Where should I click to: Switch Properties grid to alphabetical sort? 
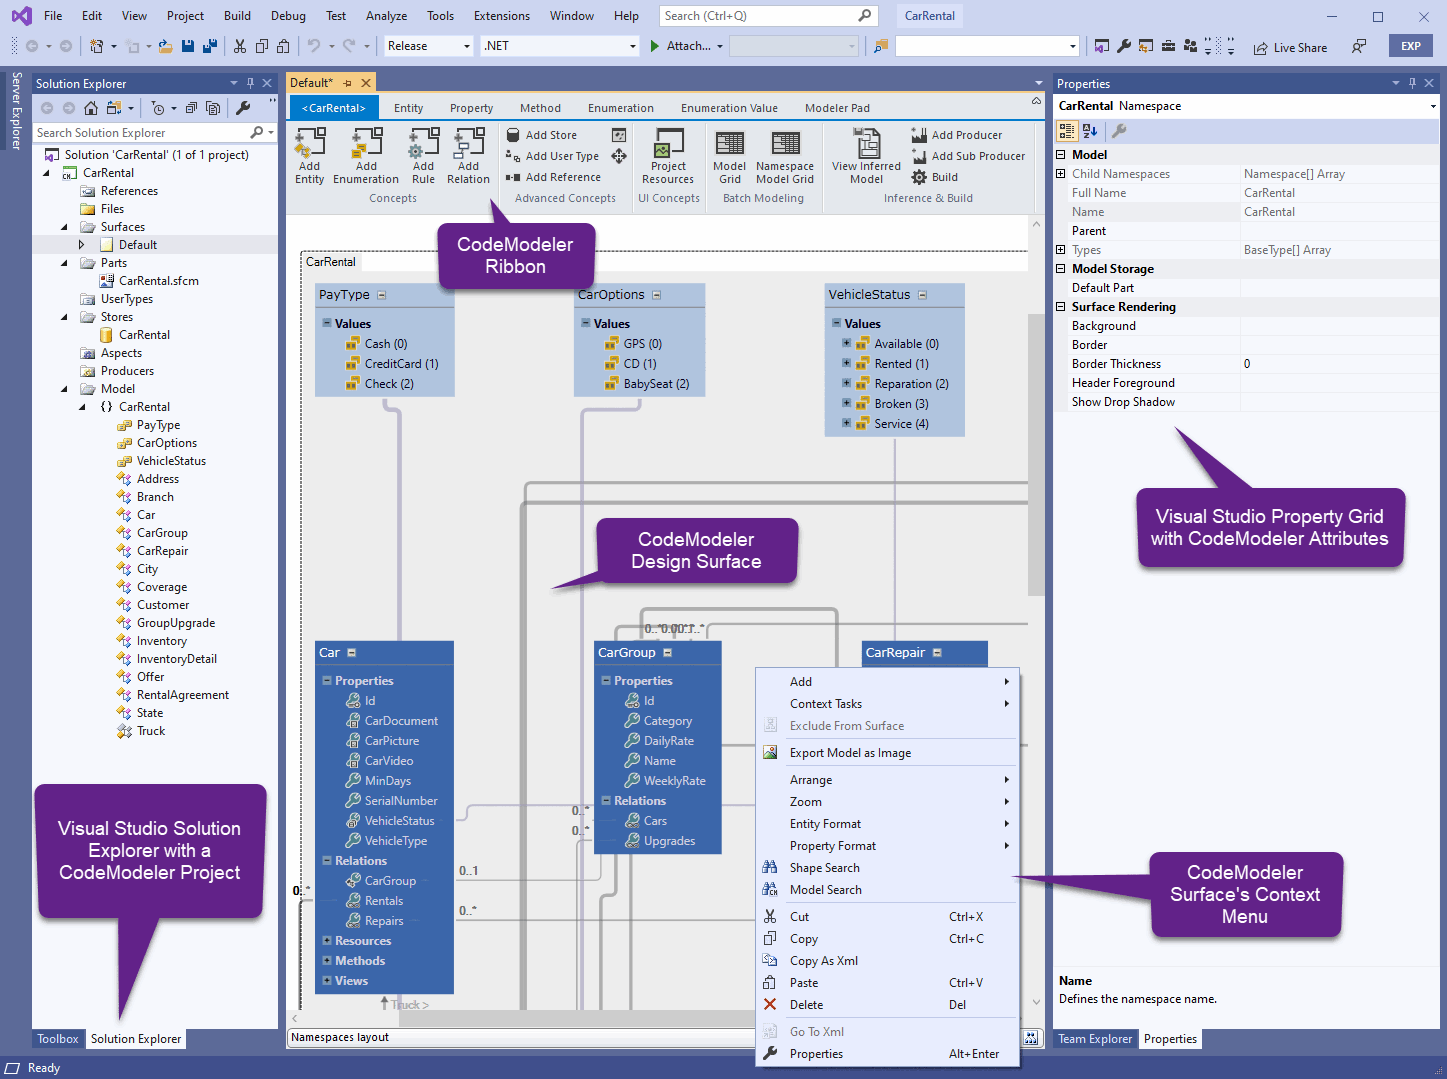click(1090, 131)
